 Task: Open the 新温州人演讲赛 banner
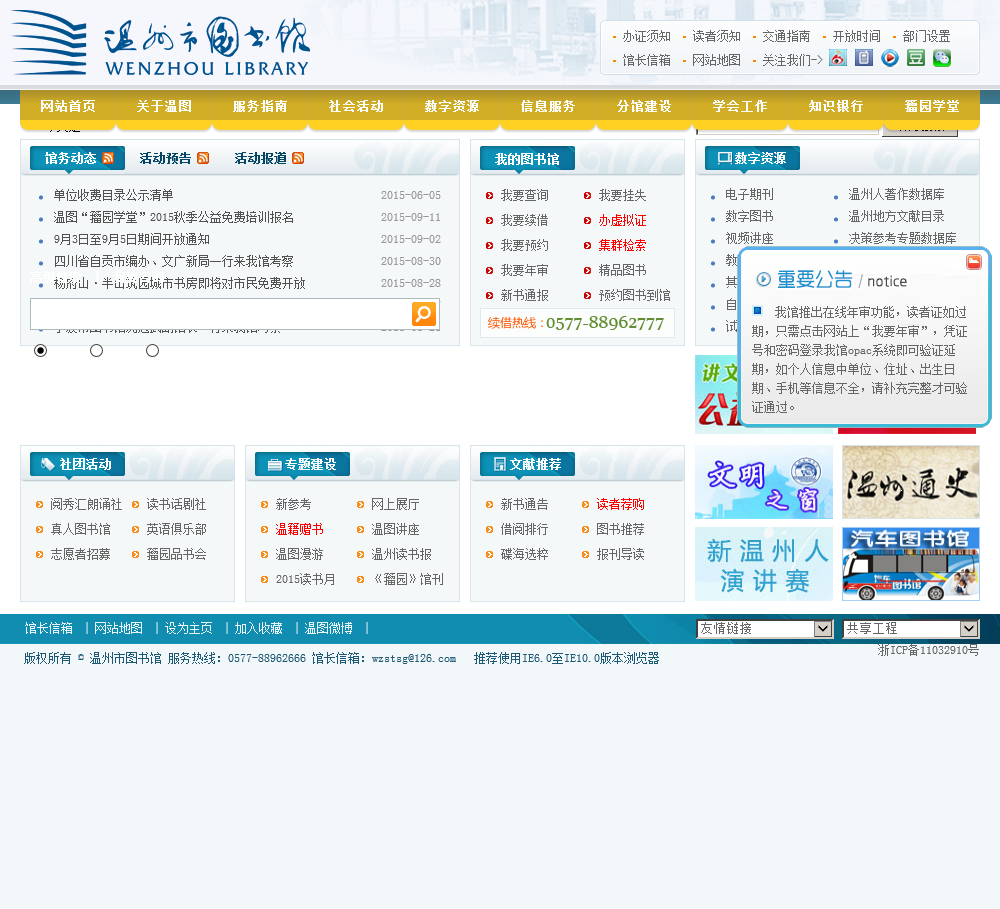(x=764, y=564)
